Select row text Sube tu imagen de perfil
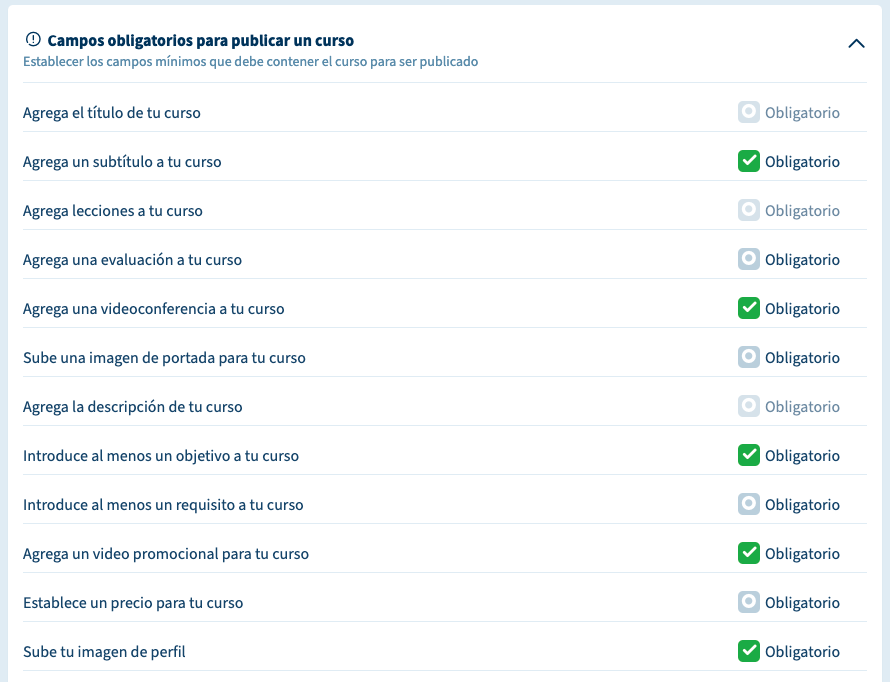 (104, 652)
